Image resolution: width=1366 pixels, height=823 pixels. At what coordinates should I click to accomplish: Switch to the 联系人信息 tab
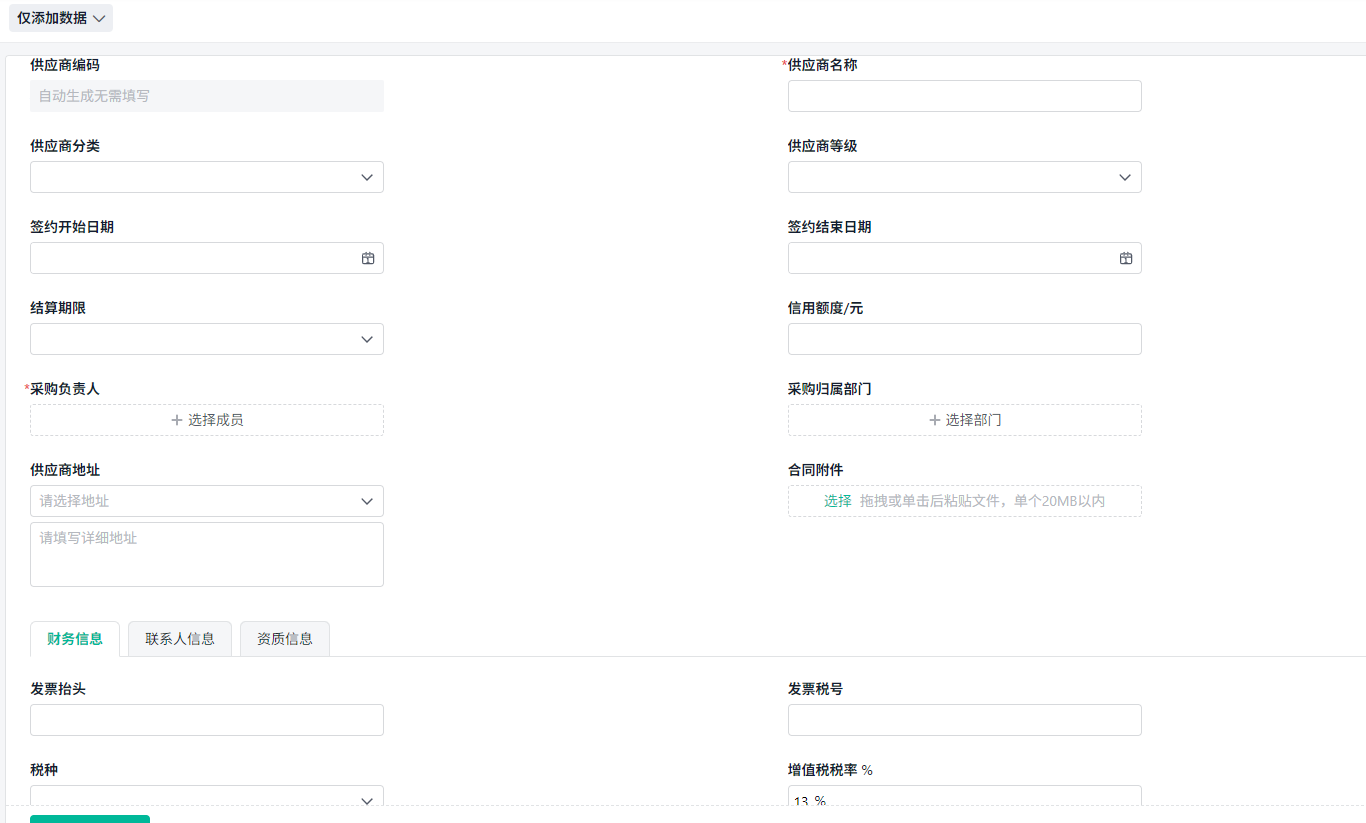180,639
